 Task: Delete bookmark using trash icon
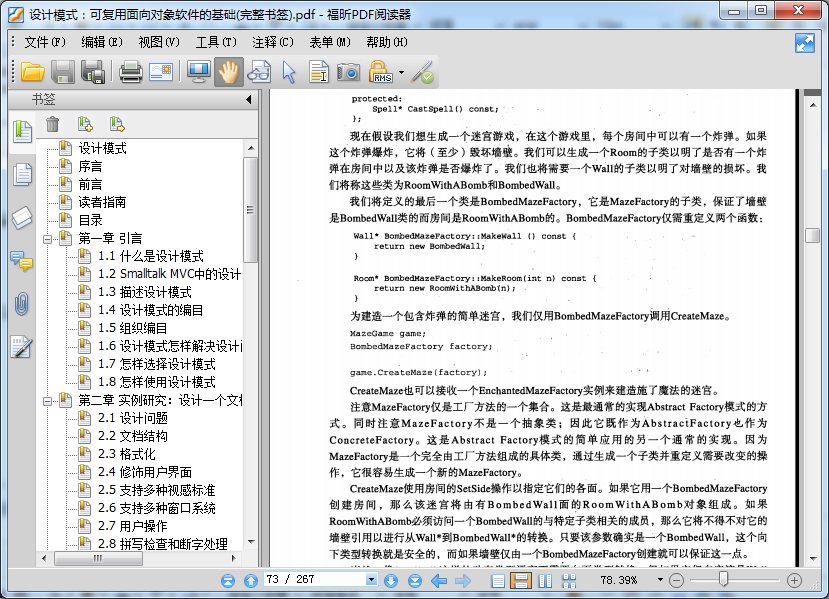(x=52, y=124)
